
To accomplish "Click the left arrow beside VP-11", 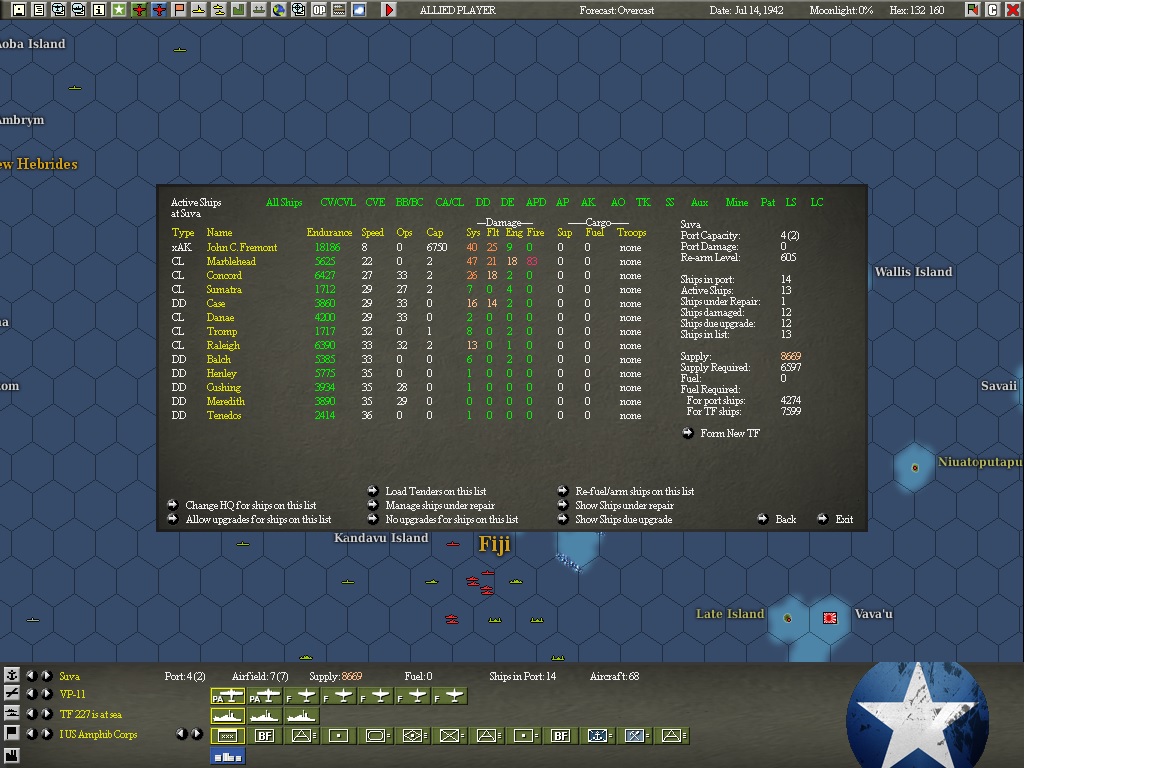I will tap(32, 694).
